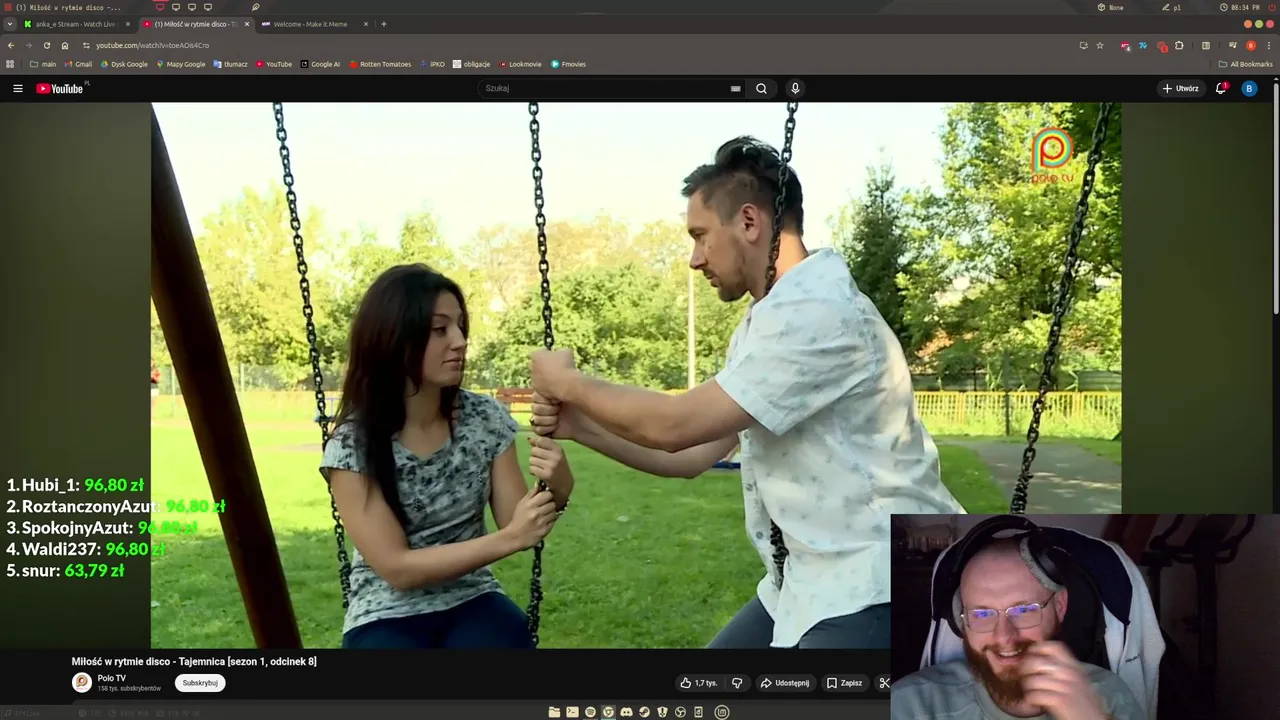Open the Lookmovie bookmark
1280x720 pixels.
[x=520, y=64]
